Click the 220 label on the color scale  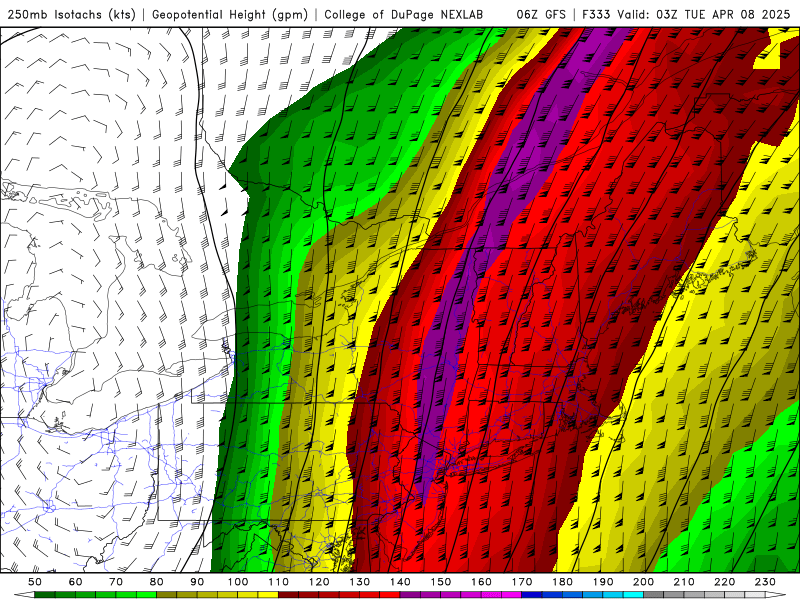pos(724,582)
